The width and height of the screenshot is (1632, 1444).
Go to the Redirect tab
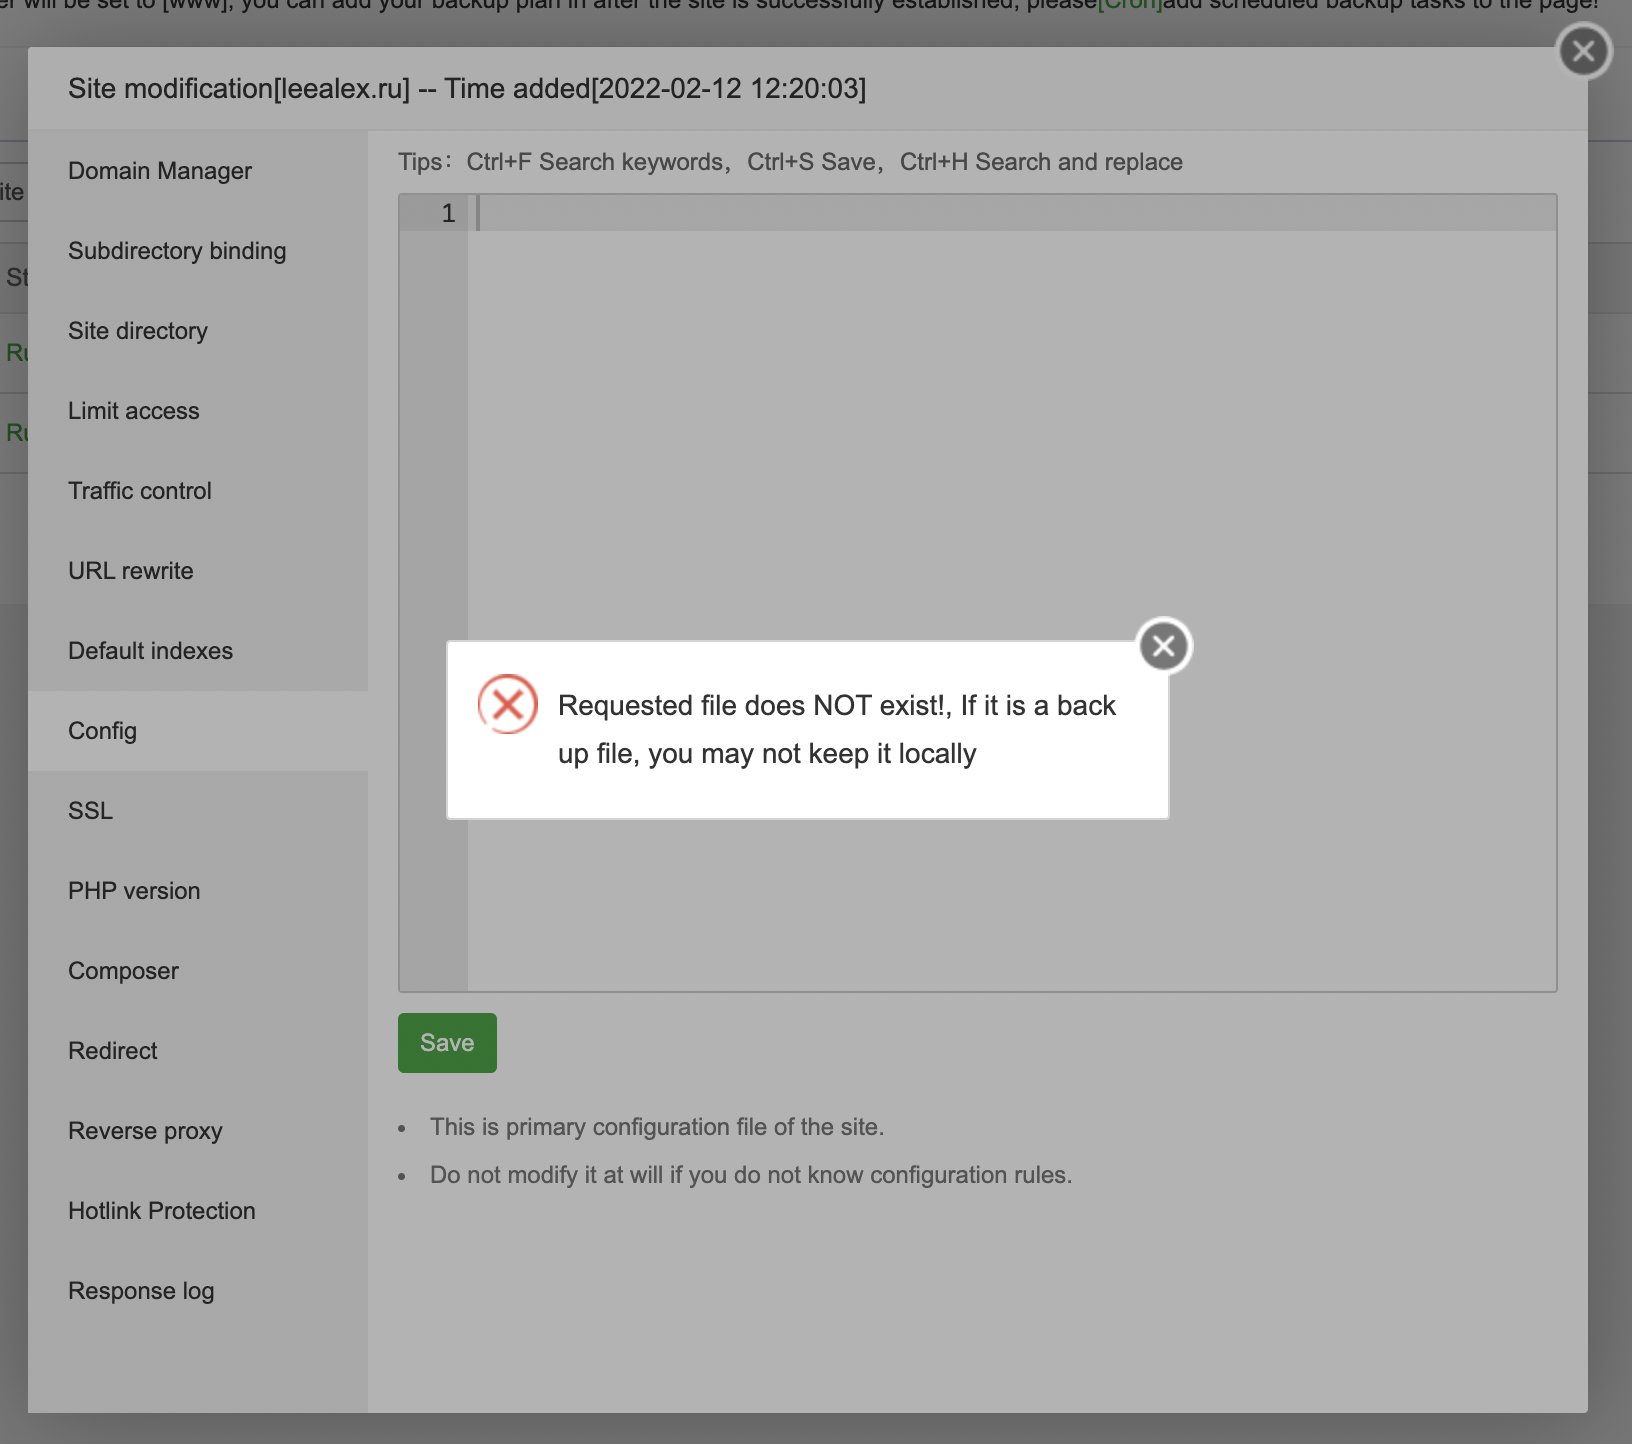click(x=113, y=1051)
